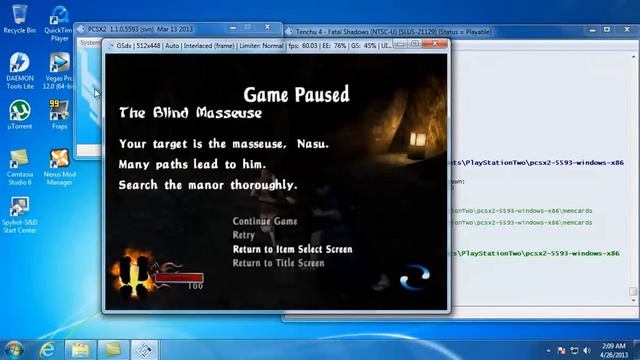The image size is (640, 360).
Task: Minimize the GSdx game window
Action: pyautogui.click(x=400, y=44)
